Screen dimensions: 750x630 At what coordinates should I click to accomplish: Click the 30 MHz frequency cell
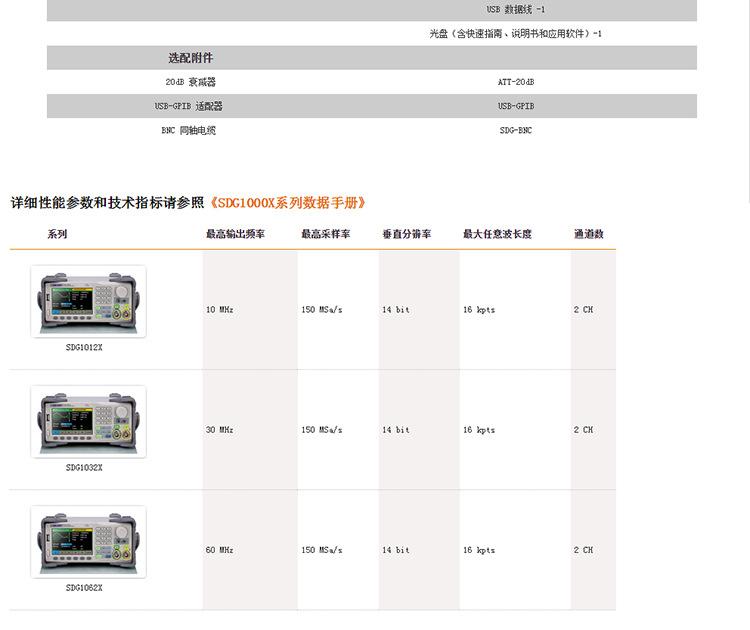220,430
